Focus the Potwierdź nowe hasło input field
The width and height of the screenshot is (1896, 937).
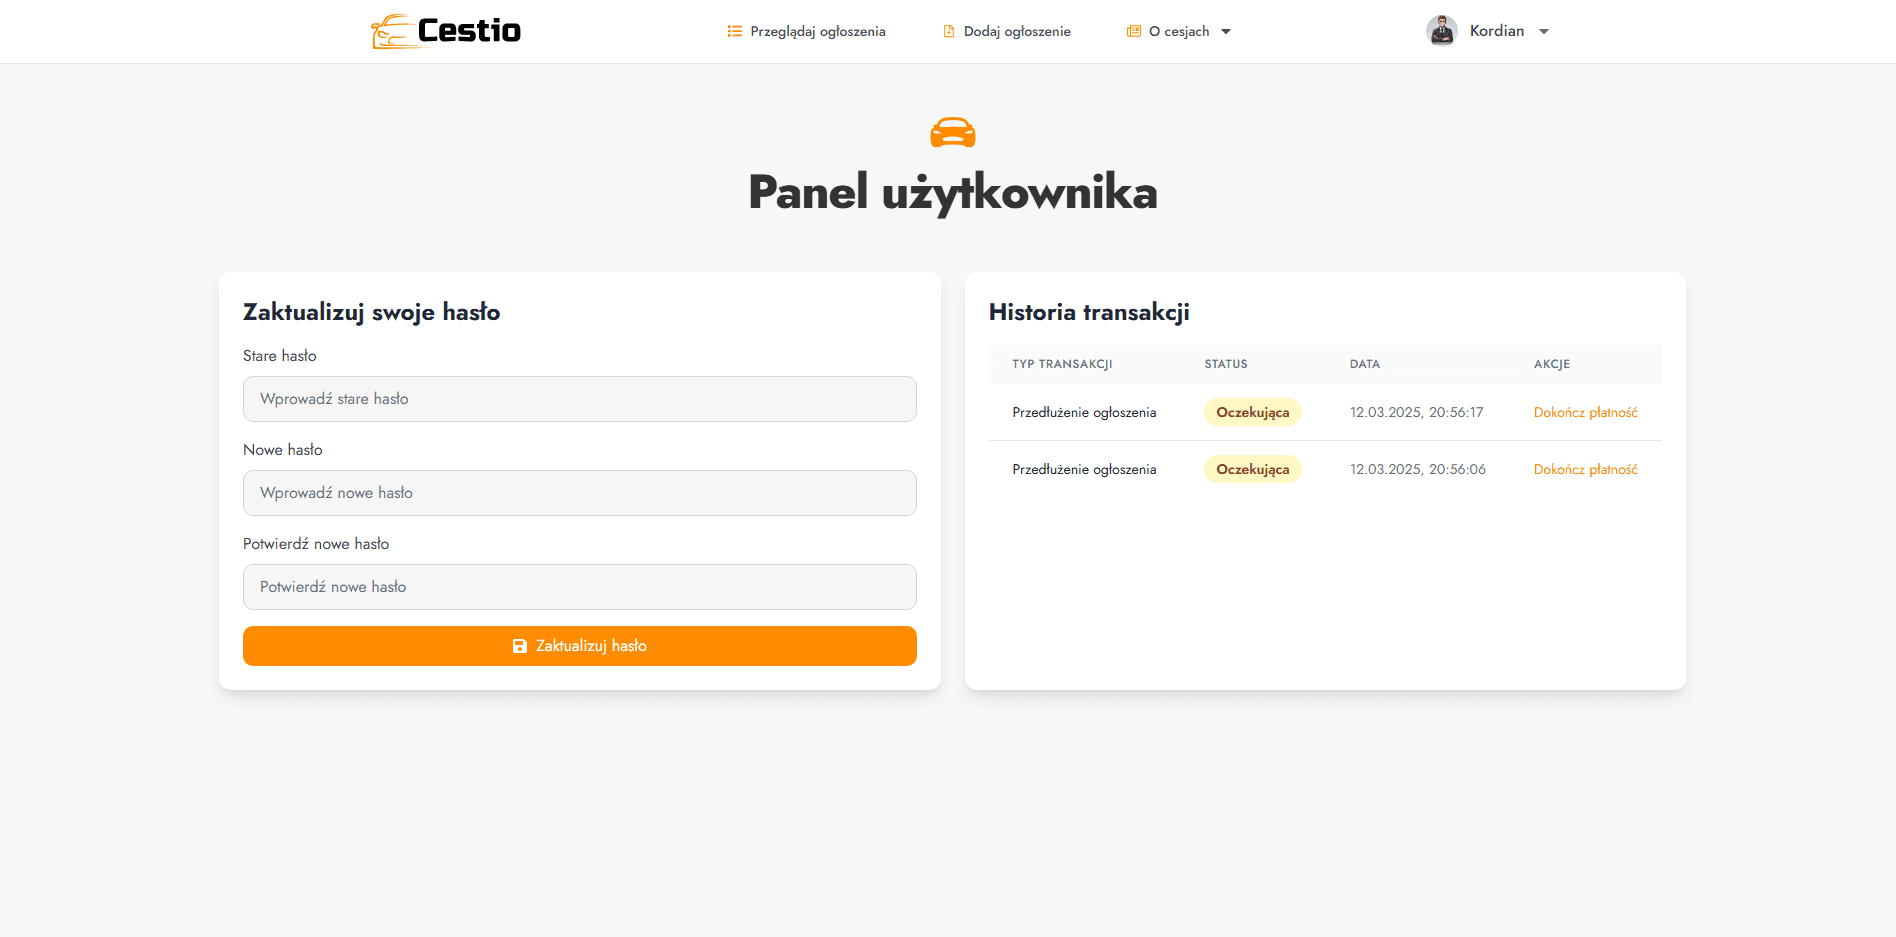[x=579, y=587]
